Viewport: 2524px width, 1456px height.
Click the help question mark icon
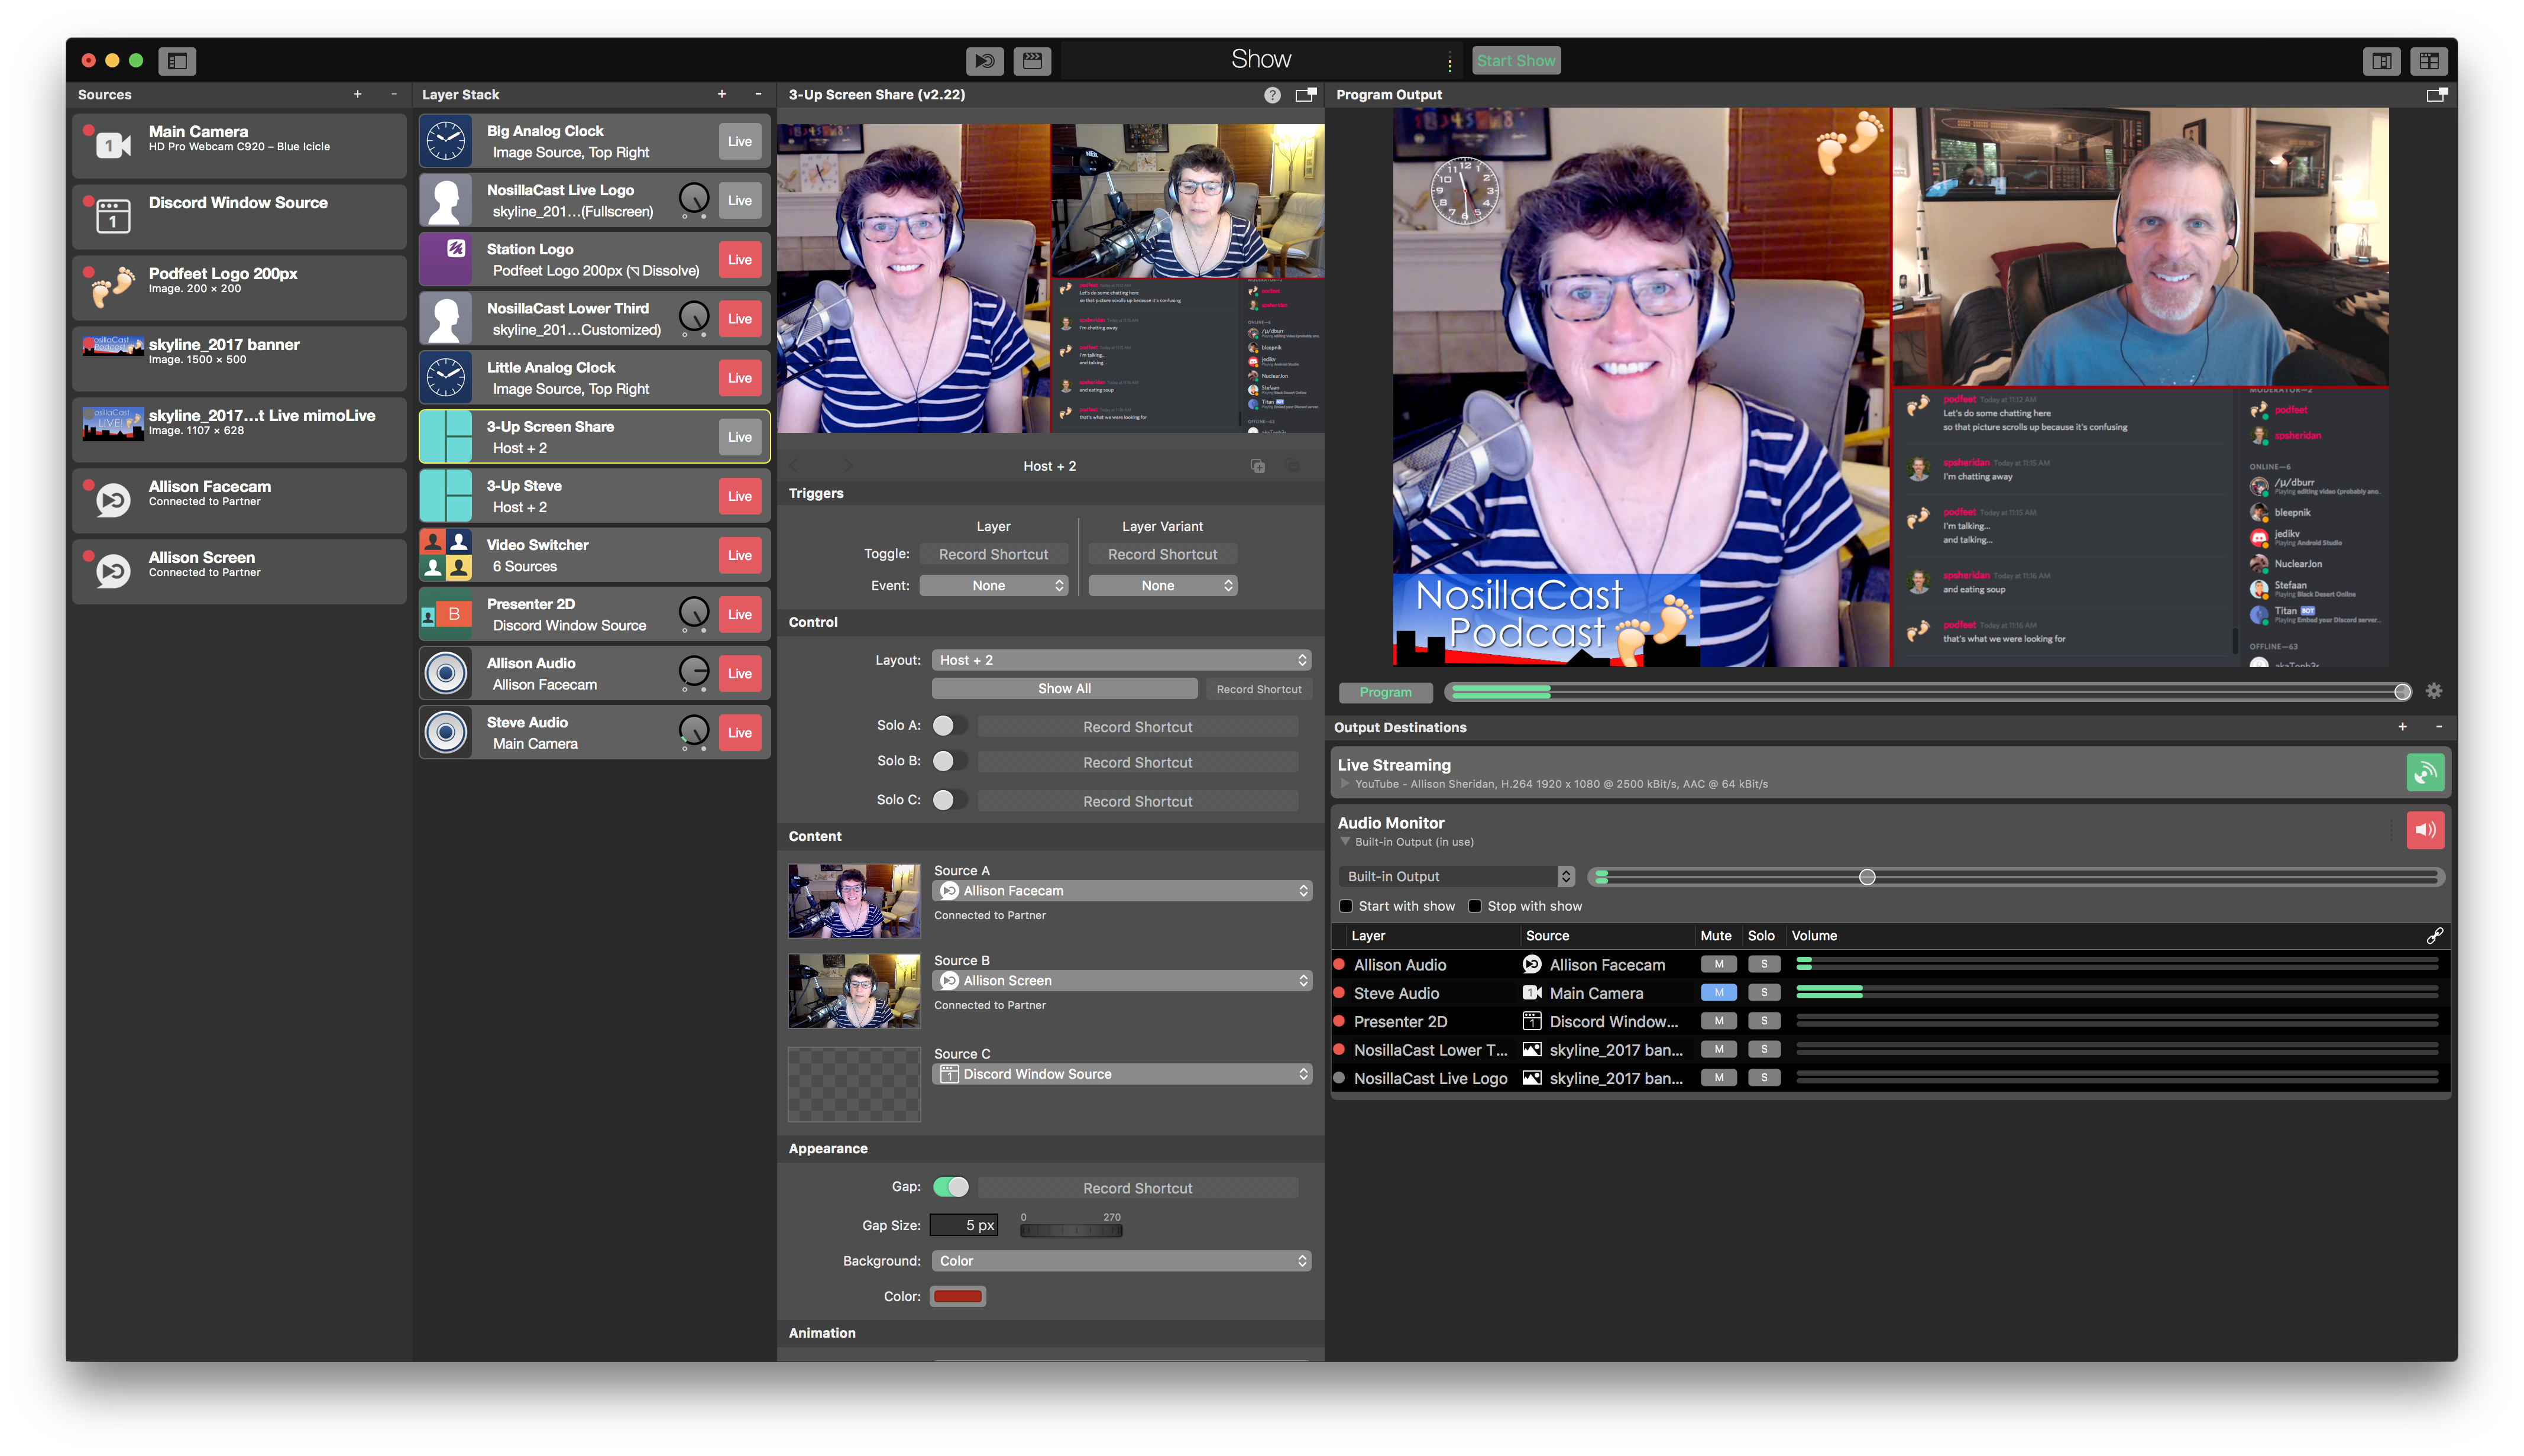[x=1271, y=95]
